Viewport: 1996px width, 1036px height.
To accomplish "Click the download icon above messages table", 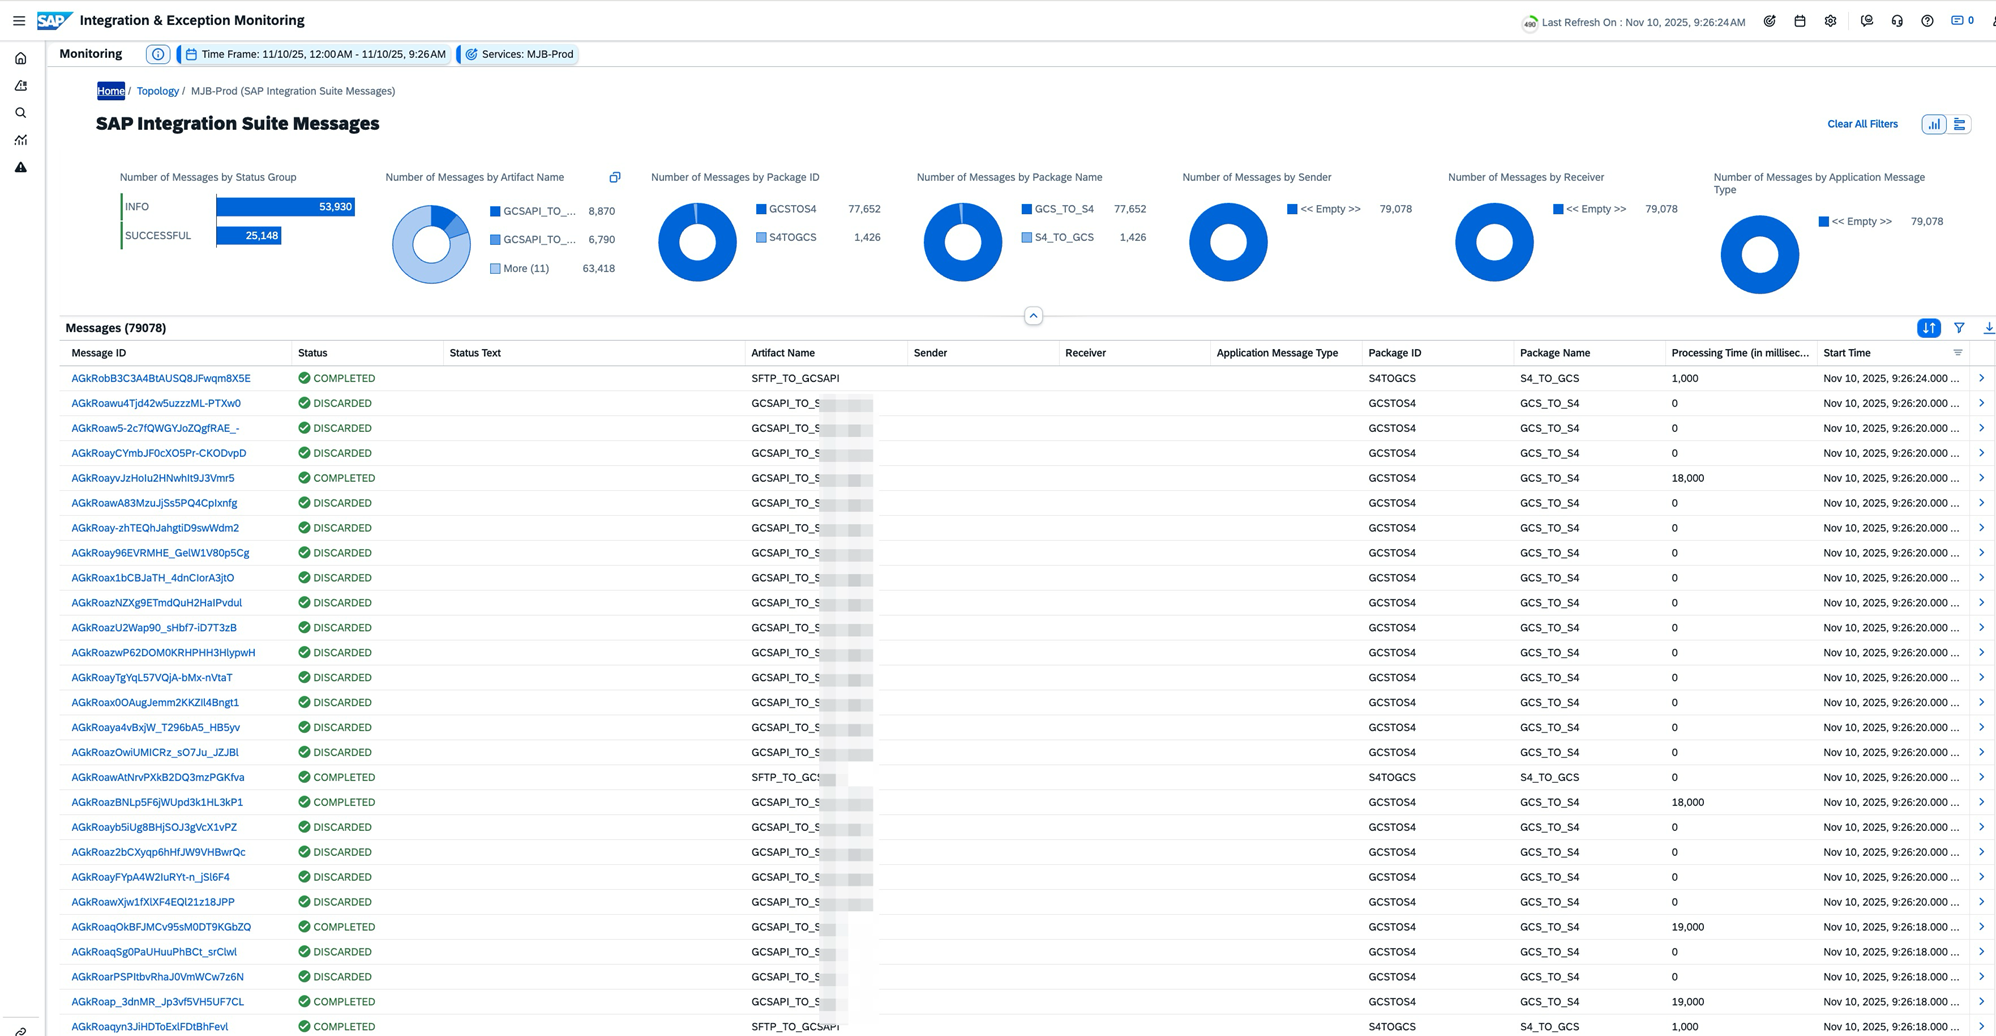I will 1988,328.
